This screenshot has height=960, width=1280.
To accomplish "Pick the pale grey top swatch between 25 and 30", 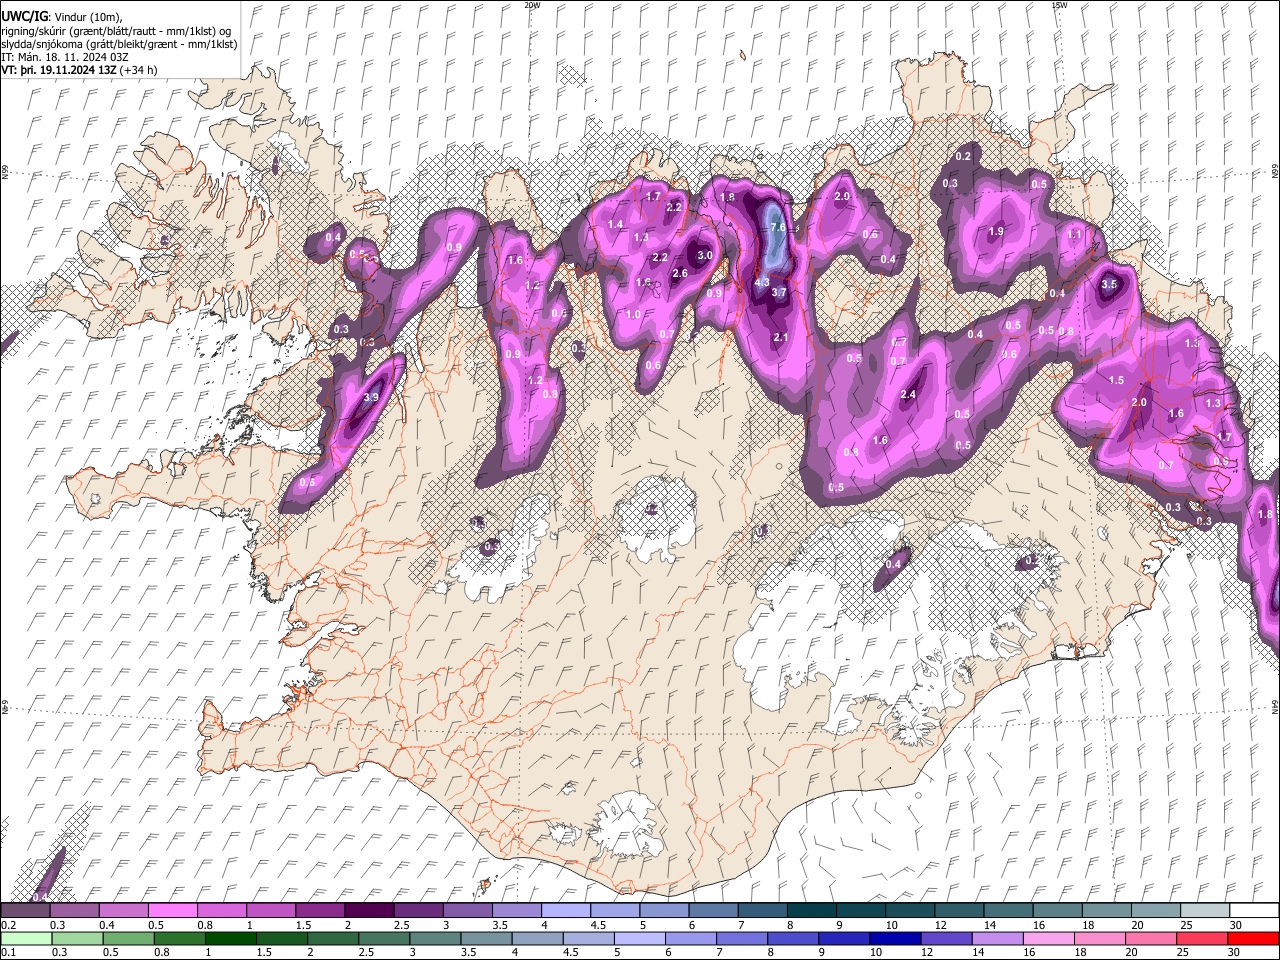I will click(x=1205, y=911).
